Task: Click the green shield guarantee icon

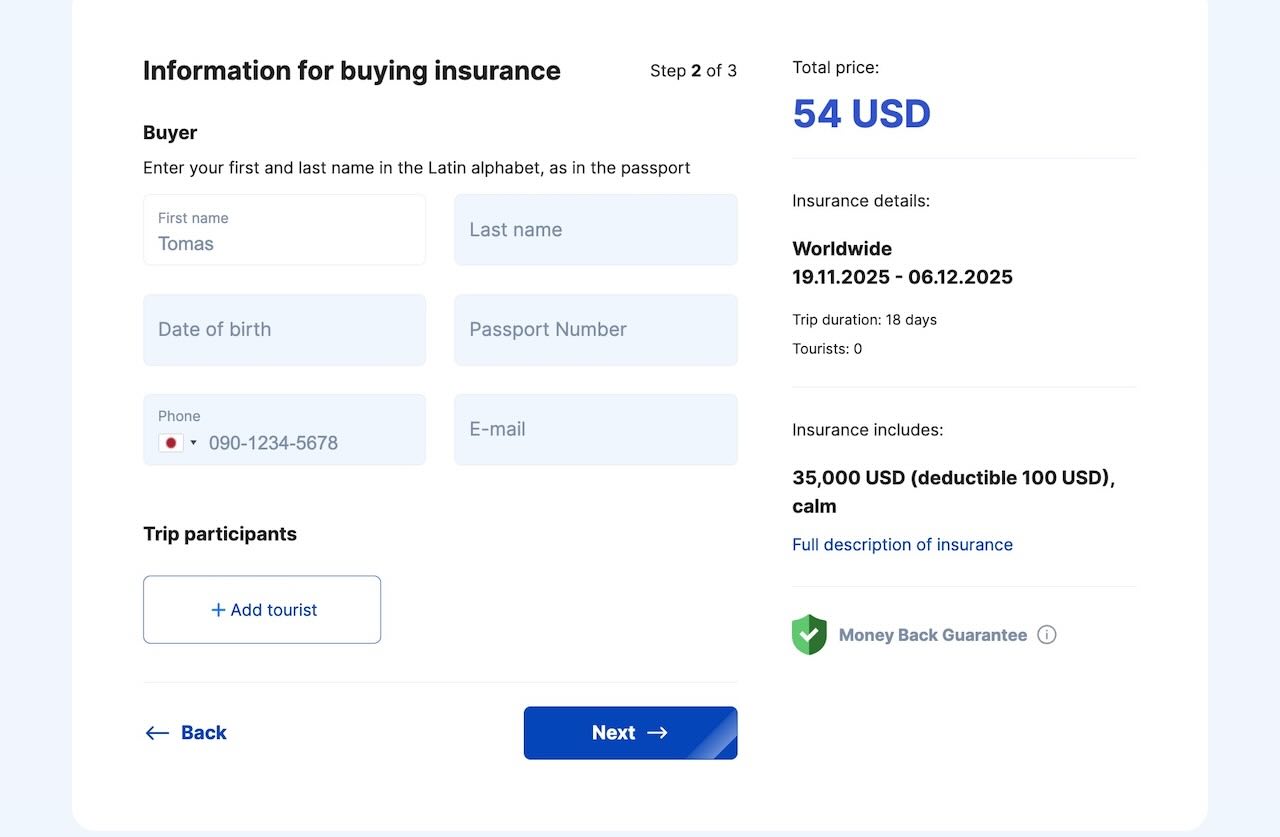Action: pos(809,635)
